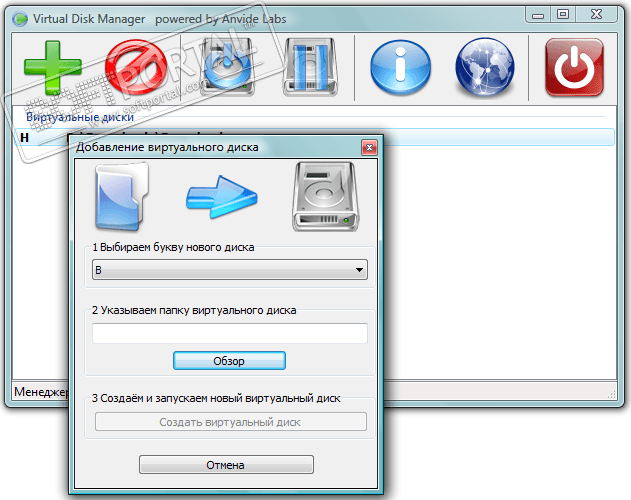Screen dimensions: 631x500
Task: Click the gray hard drive icon in dialog
Action: (325, 196)
